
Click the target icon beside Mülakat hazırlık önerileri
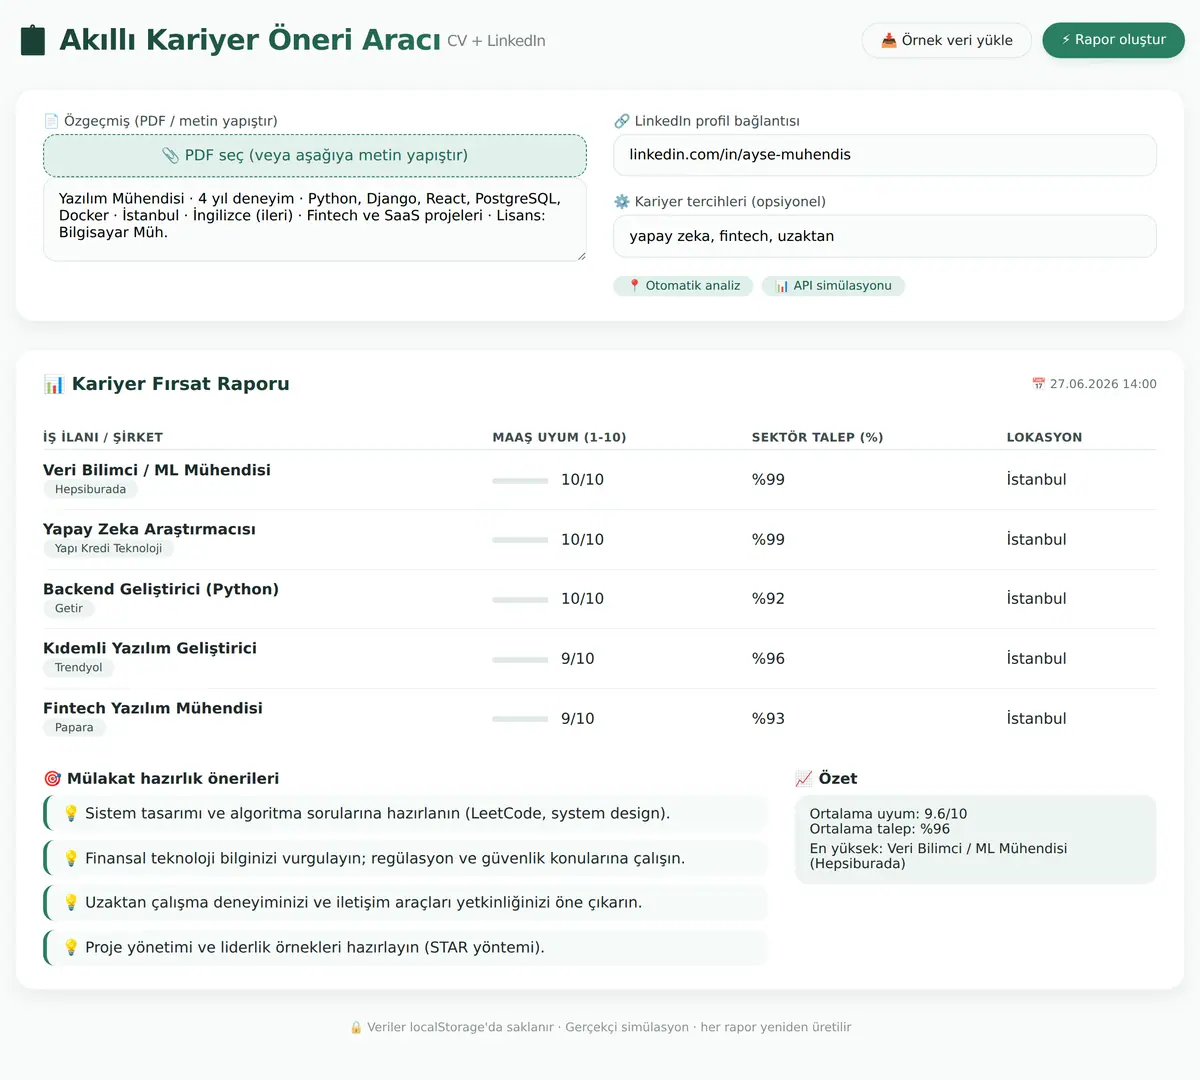coord(53,779)
